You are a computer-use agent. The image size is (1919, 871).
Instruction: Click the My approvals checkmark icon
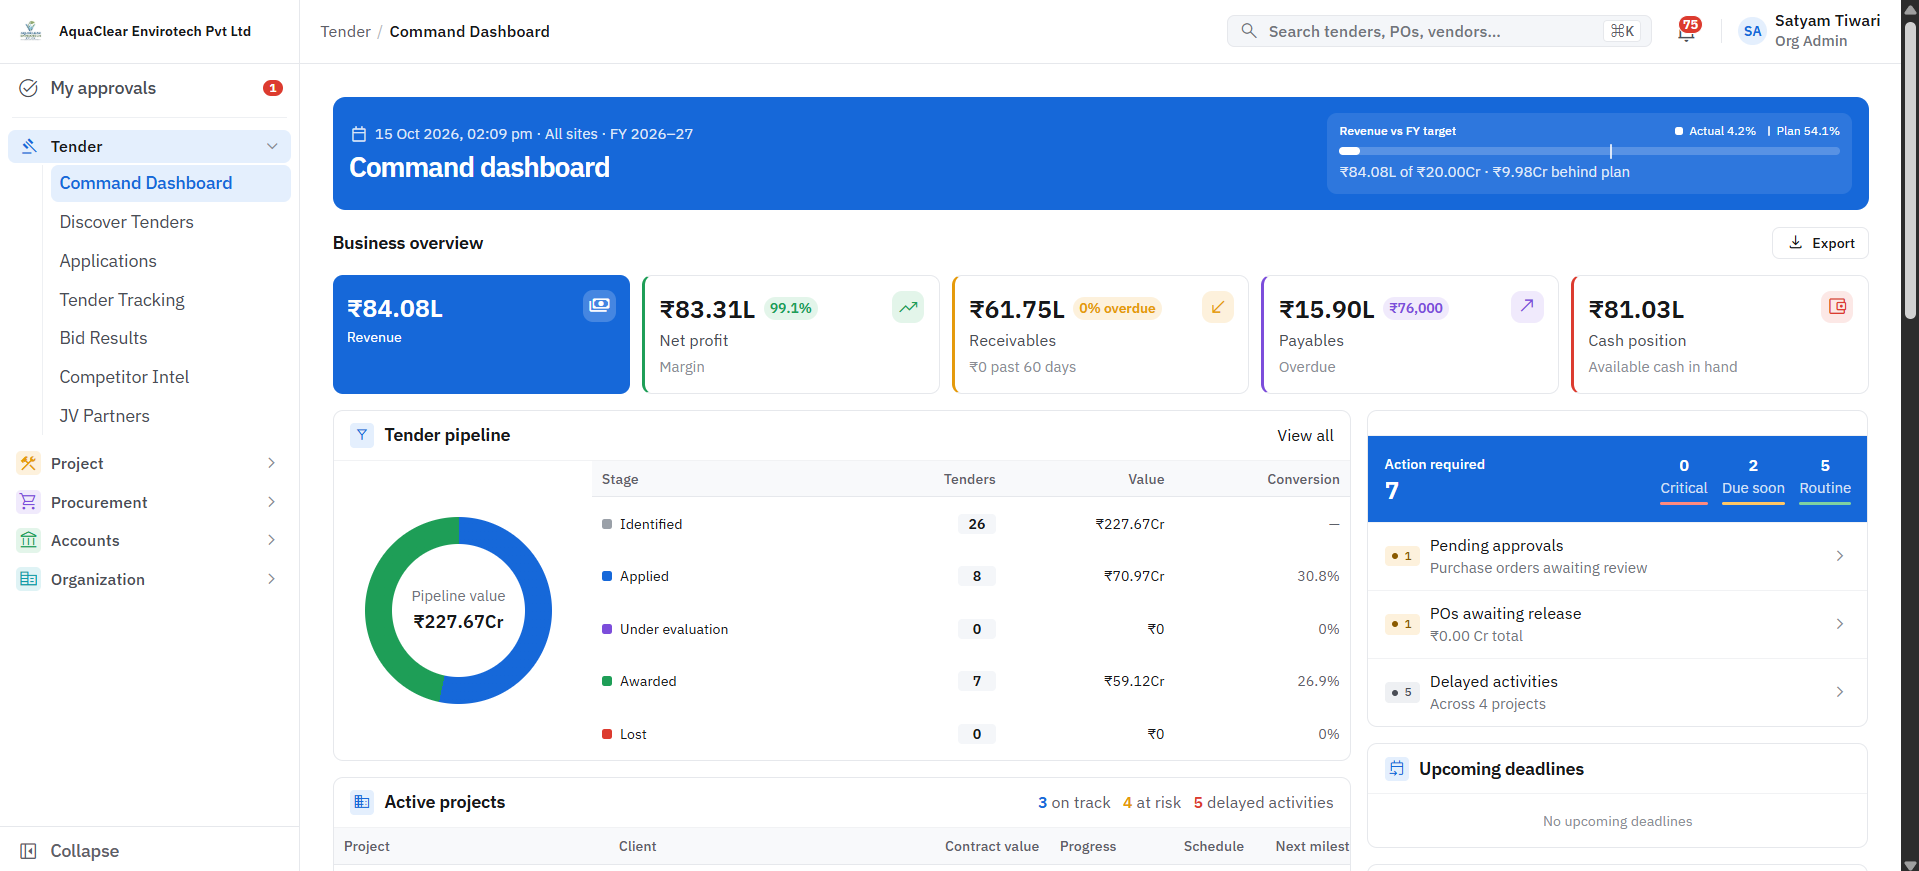pyautogui.click(x=29, y=88)
